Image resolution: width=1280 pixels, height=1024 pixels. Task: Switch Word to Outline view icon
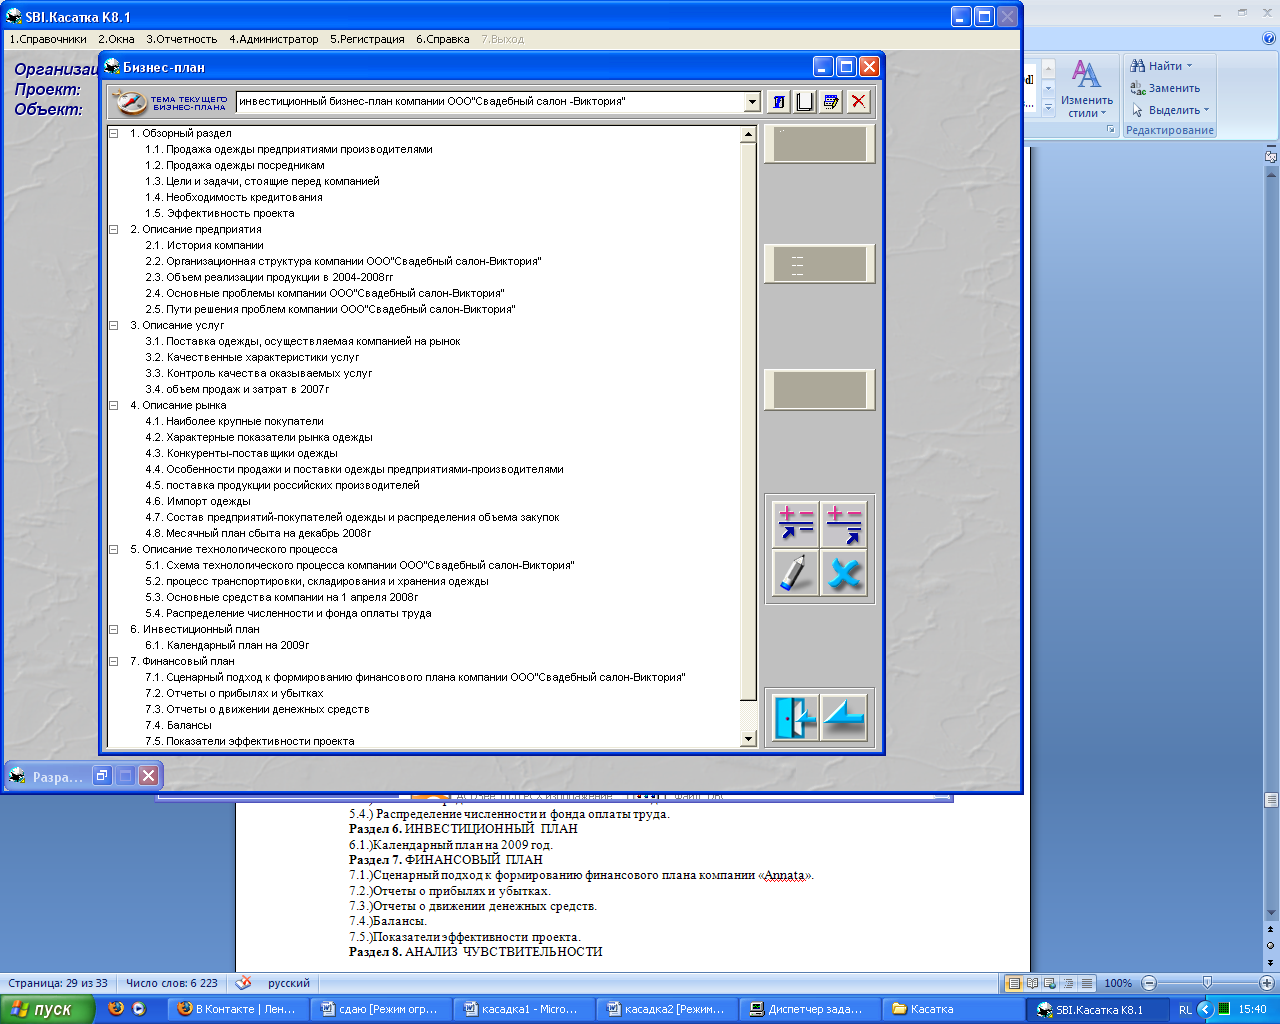pos(1068,983)
